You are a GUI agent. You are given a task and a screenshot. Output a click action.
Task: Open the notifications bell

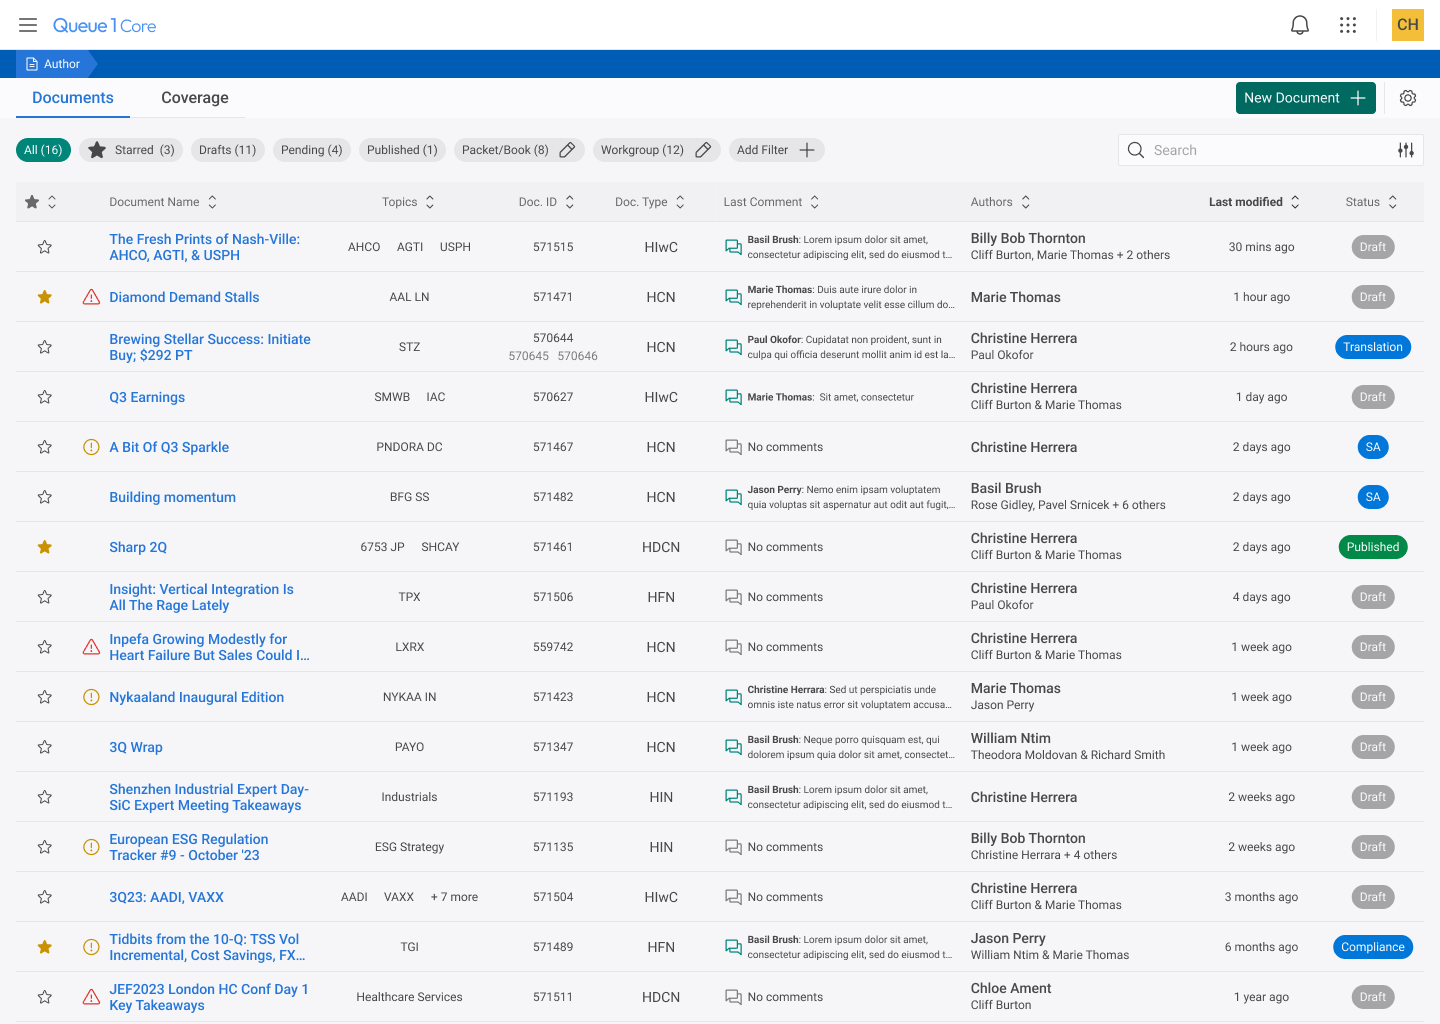1300,25
